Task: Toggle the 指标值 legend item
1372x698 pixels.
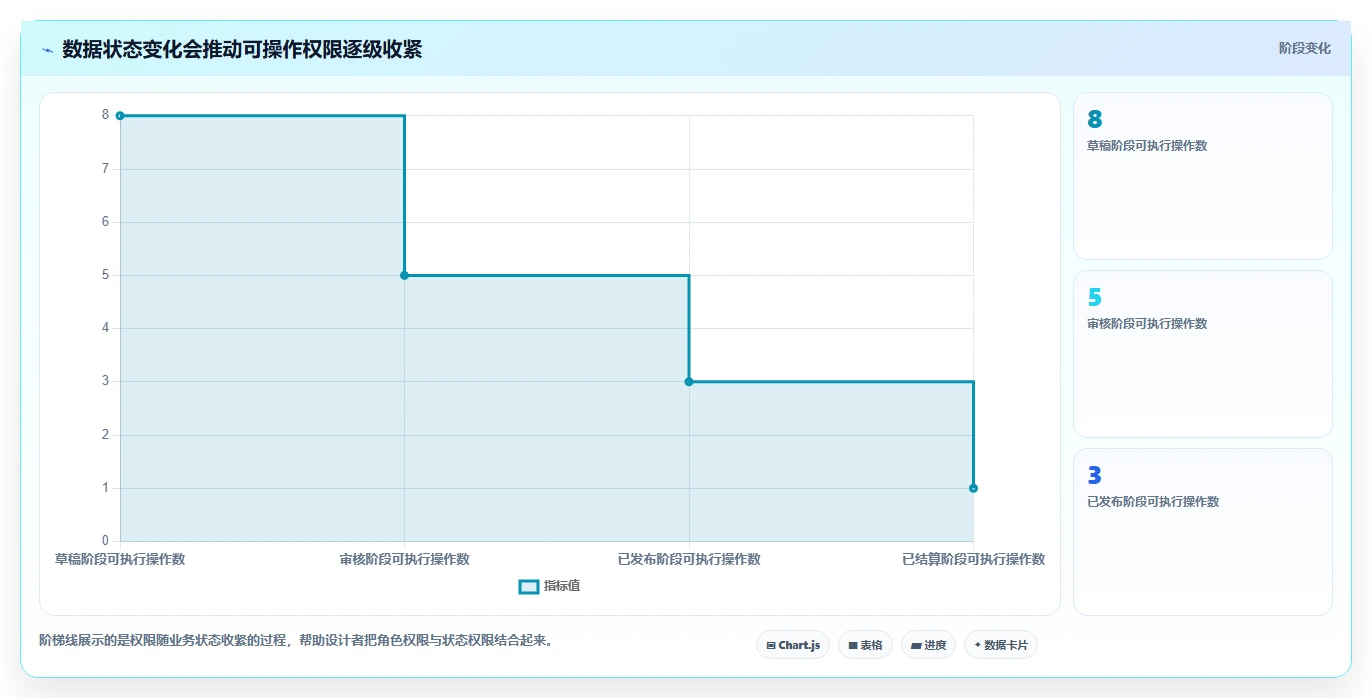Action: point(549,586)
